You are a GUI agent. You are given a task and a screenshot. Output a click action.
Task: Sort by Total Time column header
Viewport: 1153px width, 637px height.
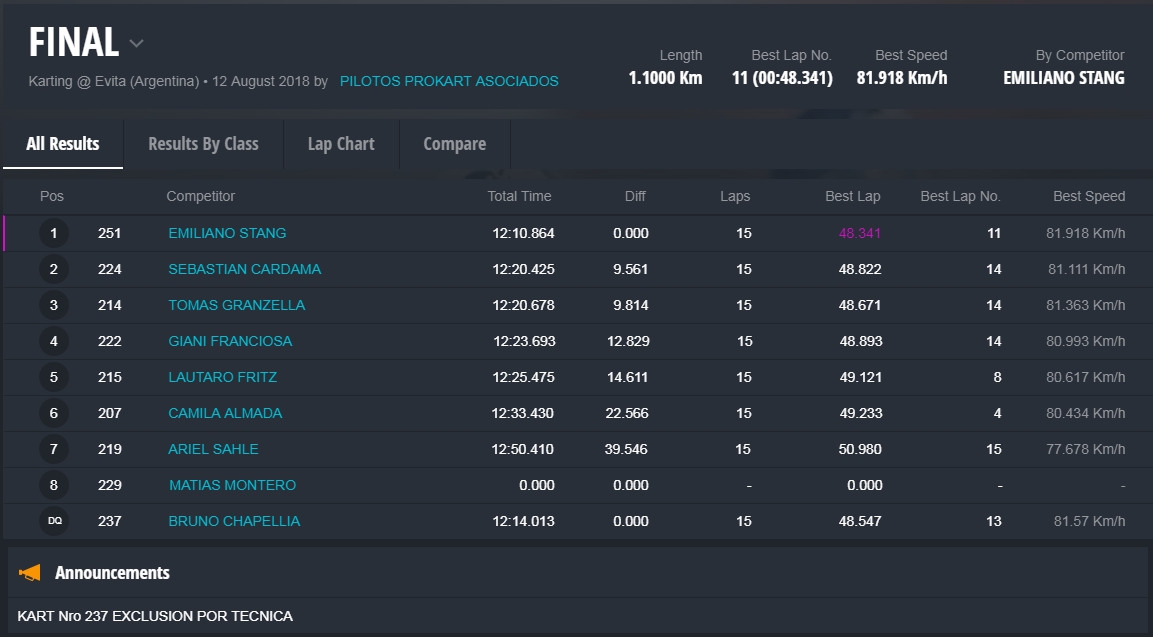tap(519, 196)
